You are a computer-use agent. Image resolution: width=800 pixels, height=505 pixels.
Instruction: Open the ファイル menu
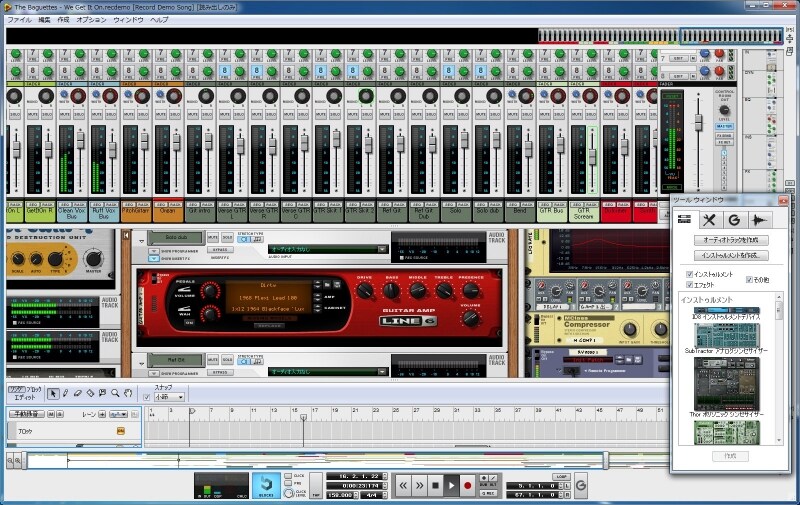(x=19, y=20)
